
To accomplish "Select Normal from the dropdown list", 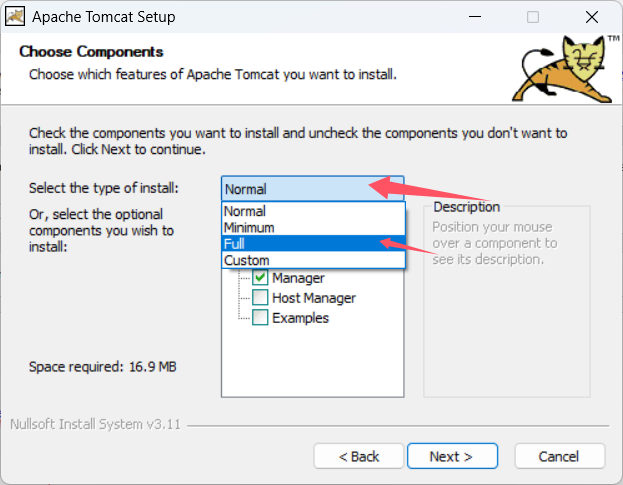I will tap(245, 211).
